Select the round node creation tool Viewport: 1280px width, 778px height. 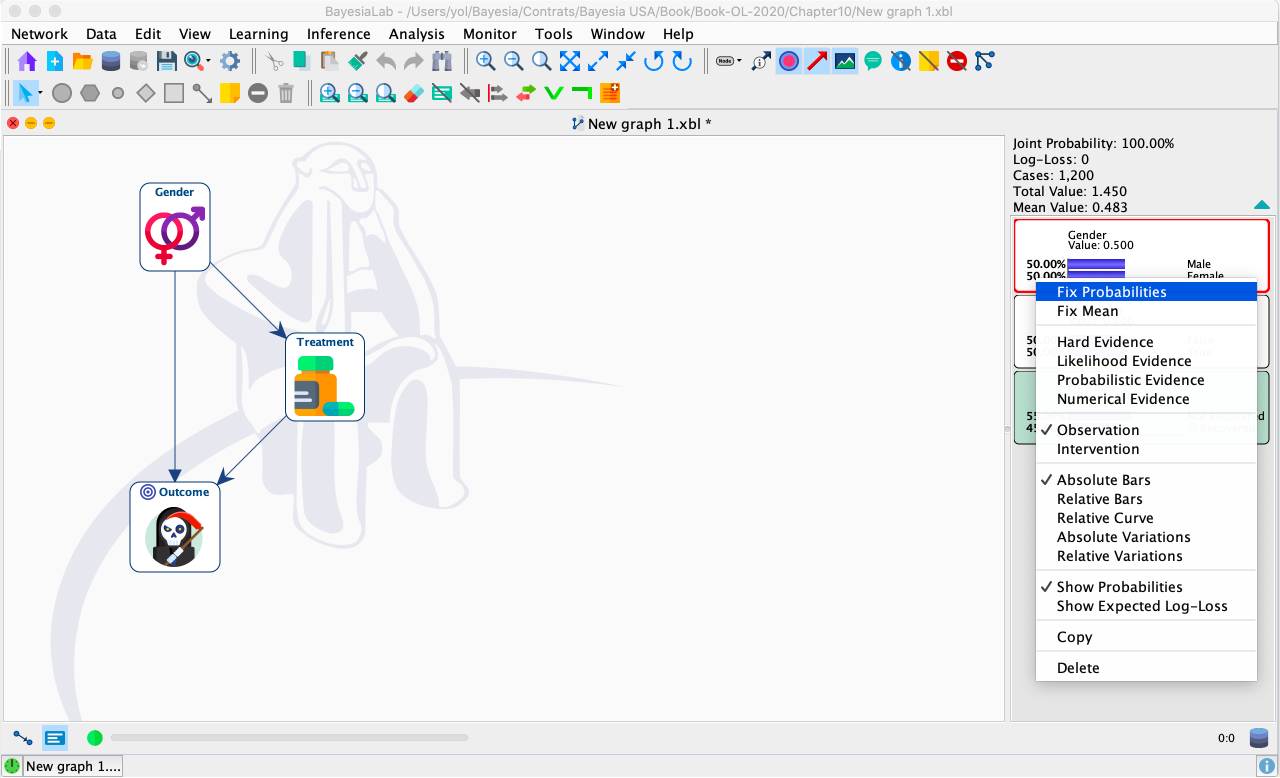click(x=62, y=93)
